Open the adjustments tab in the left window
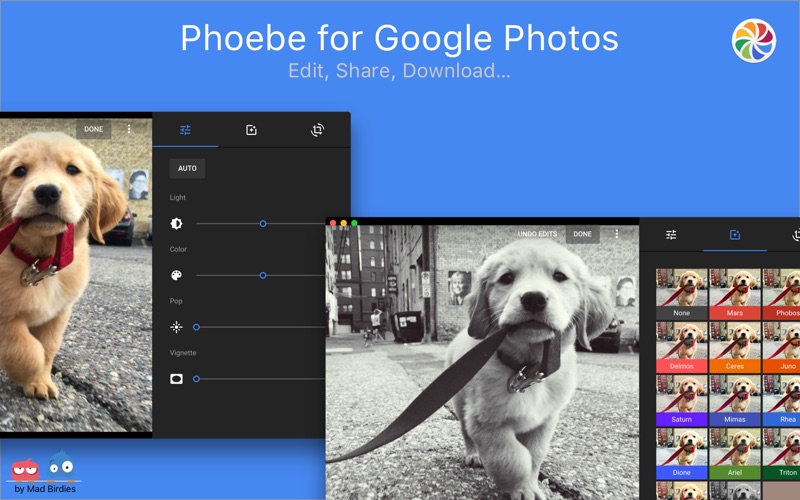Image resolution: width=800 pixels, height=500 pixels. click(185, 130)
